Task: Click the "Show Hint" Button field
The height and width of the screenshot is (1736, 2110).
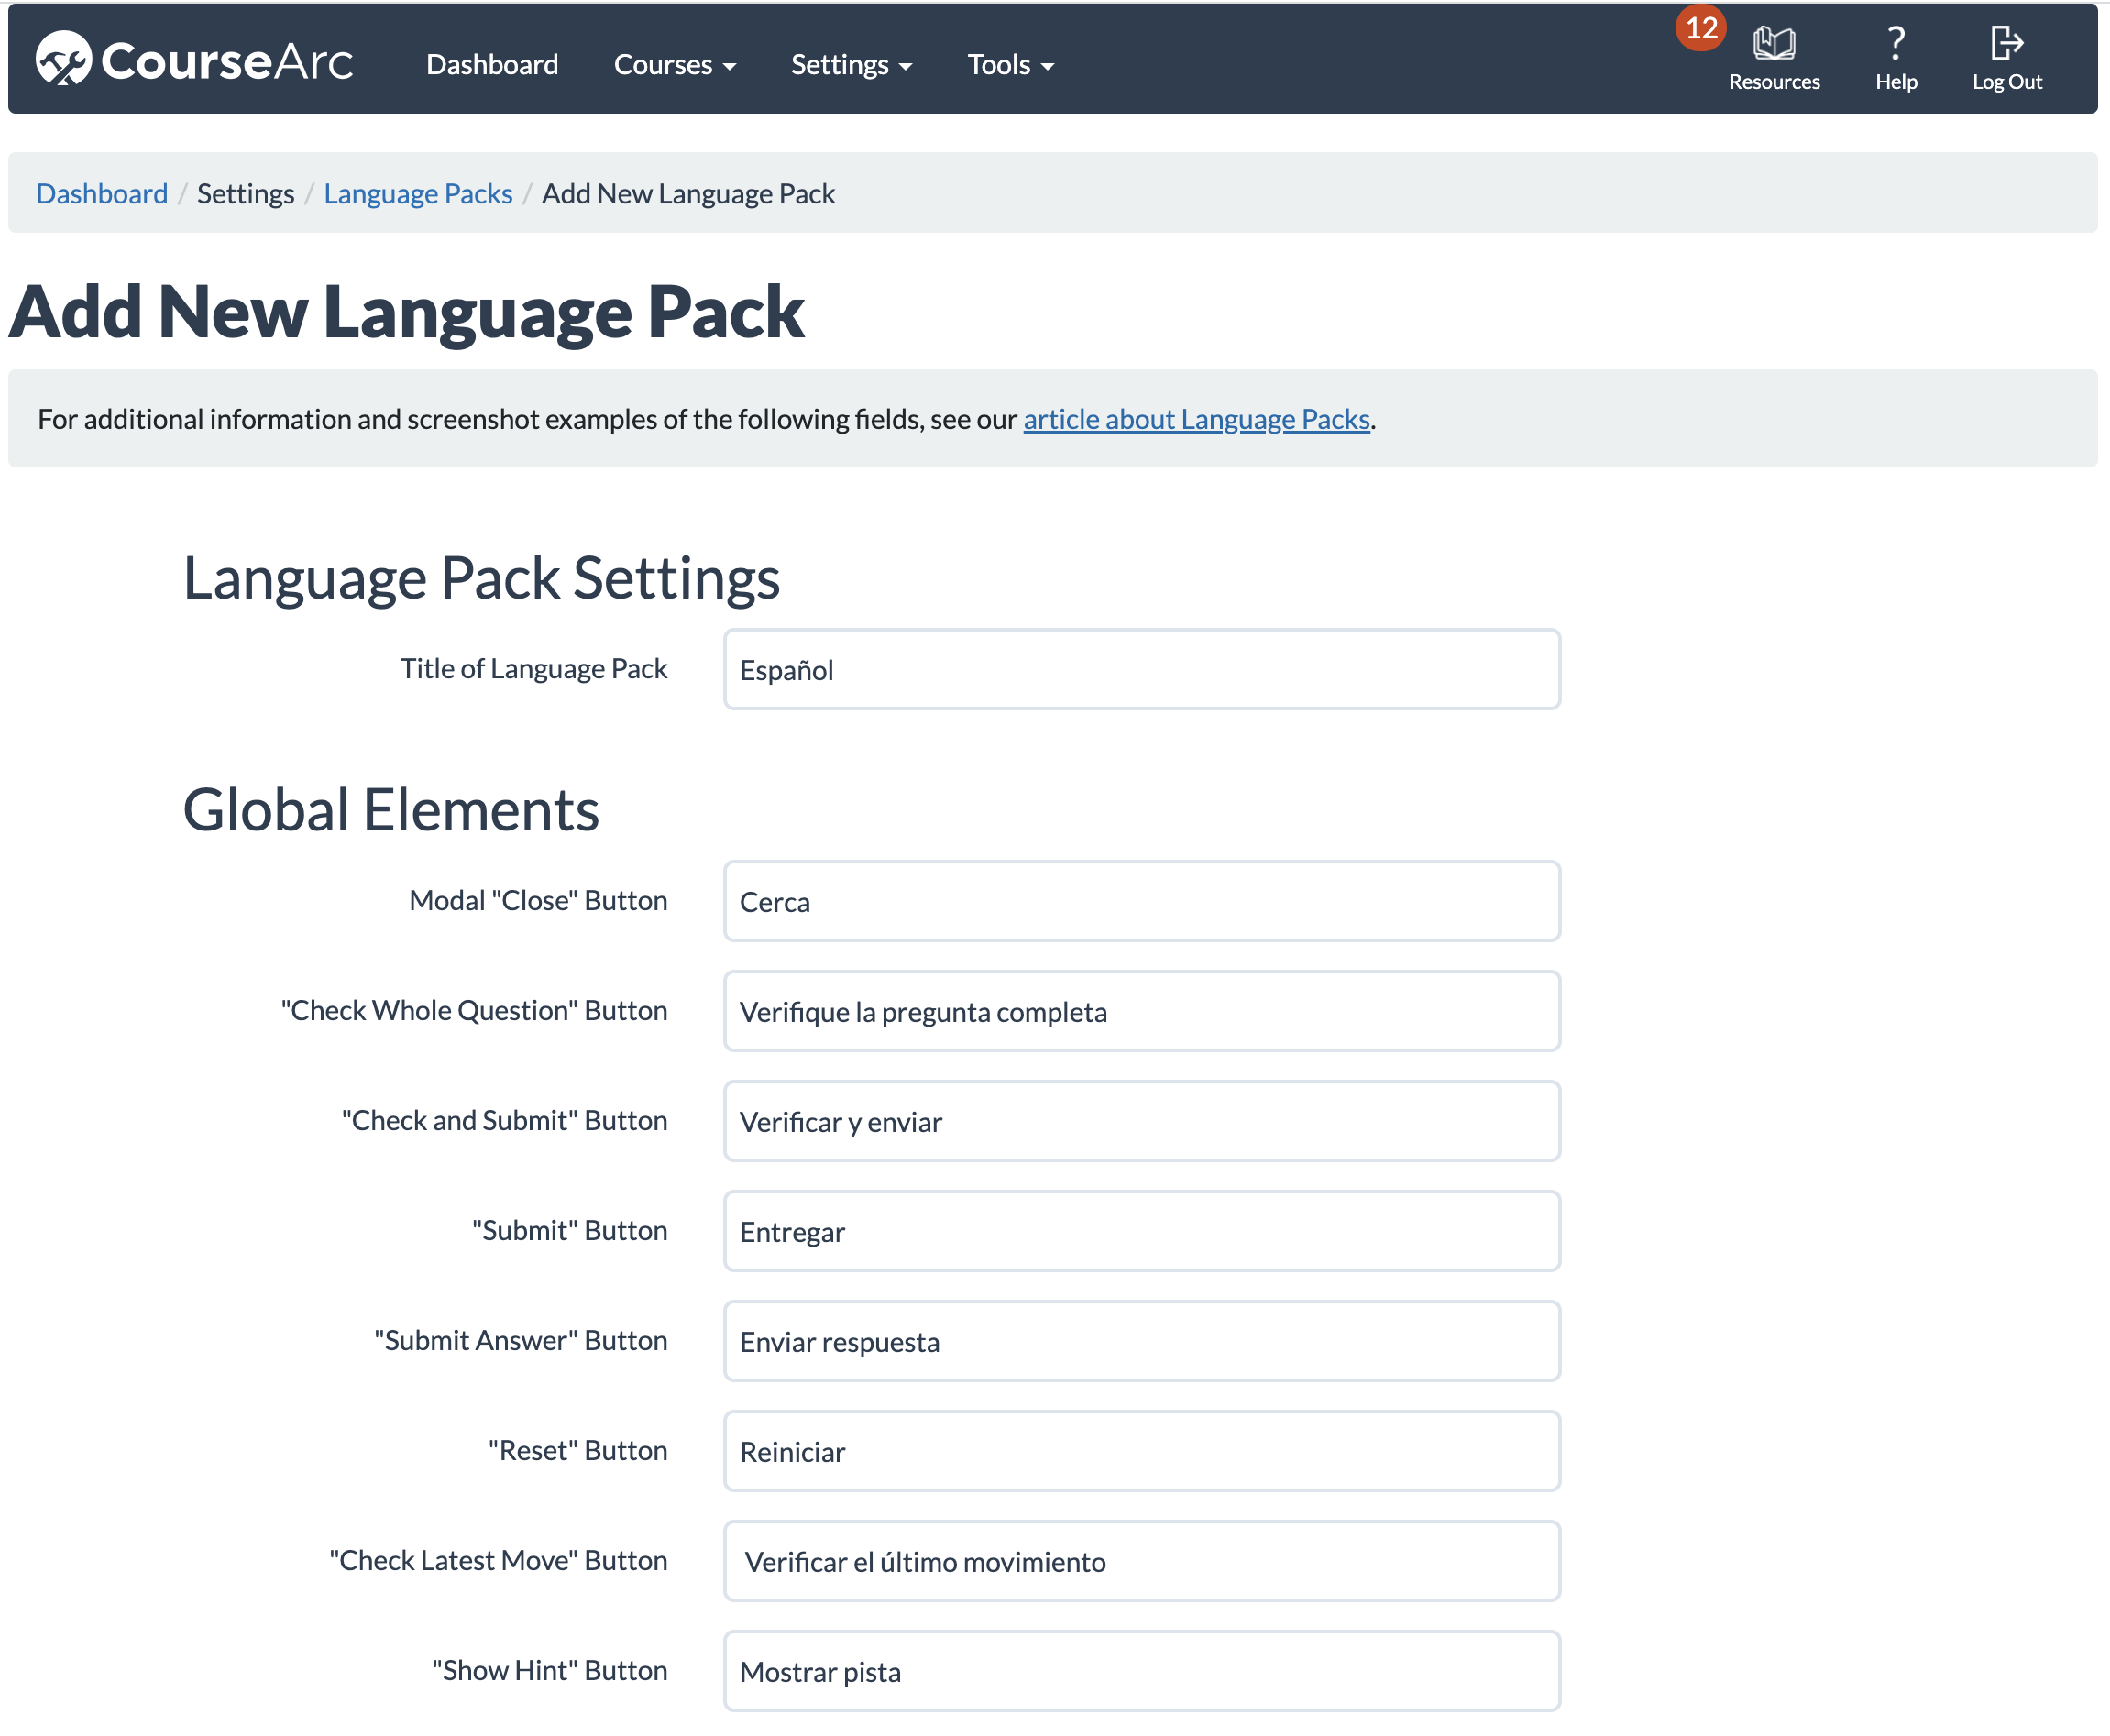Action: [x=1141, y=1672]
